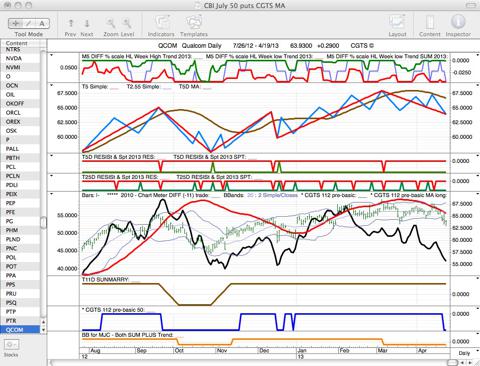The image size is (480, 366).
Task: Select the line drawing tool mode
Action: pyautogui.click(x=29, y=23)
